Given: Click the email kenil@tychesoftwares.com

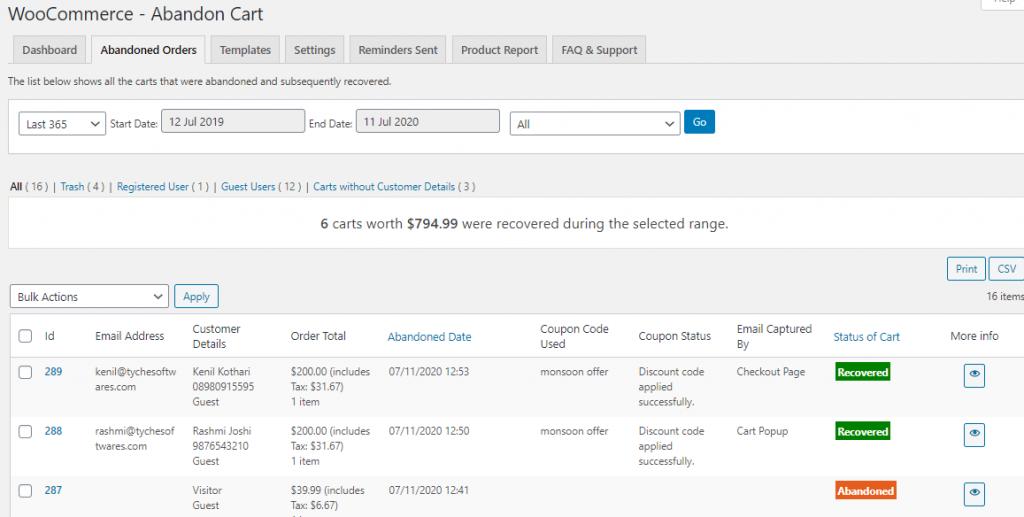Looking at the screenshot, I should (x=136, y=379).
